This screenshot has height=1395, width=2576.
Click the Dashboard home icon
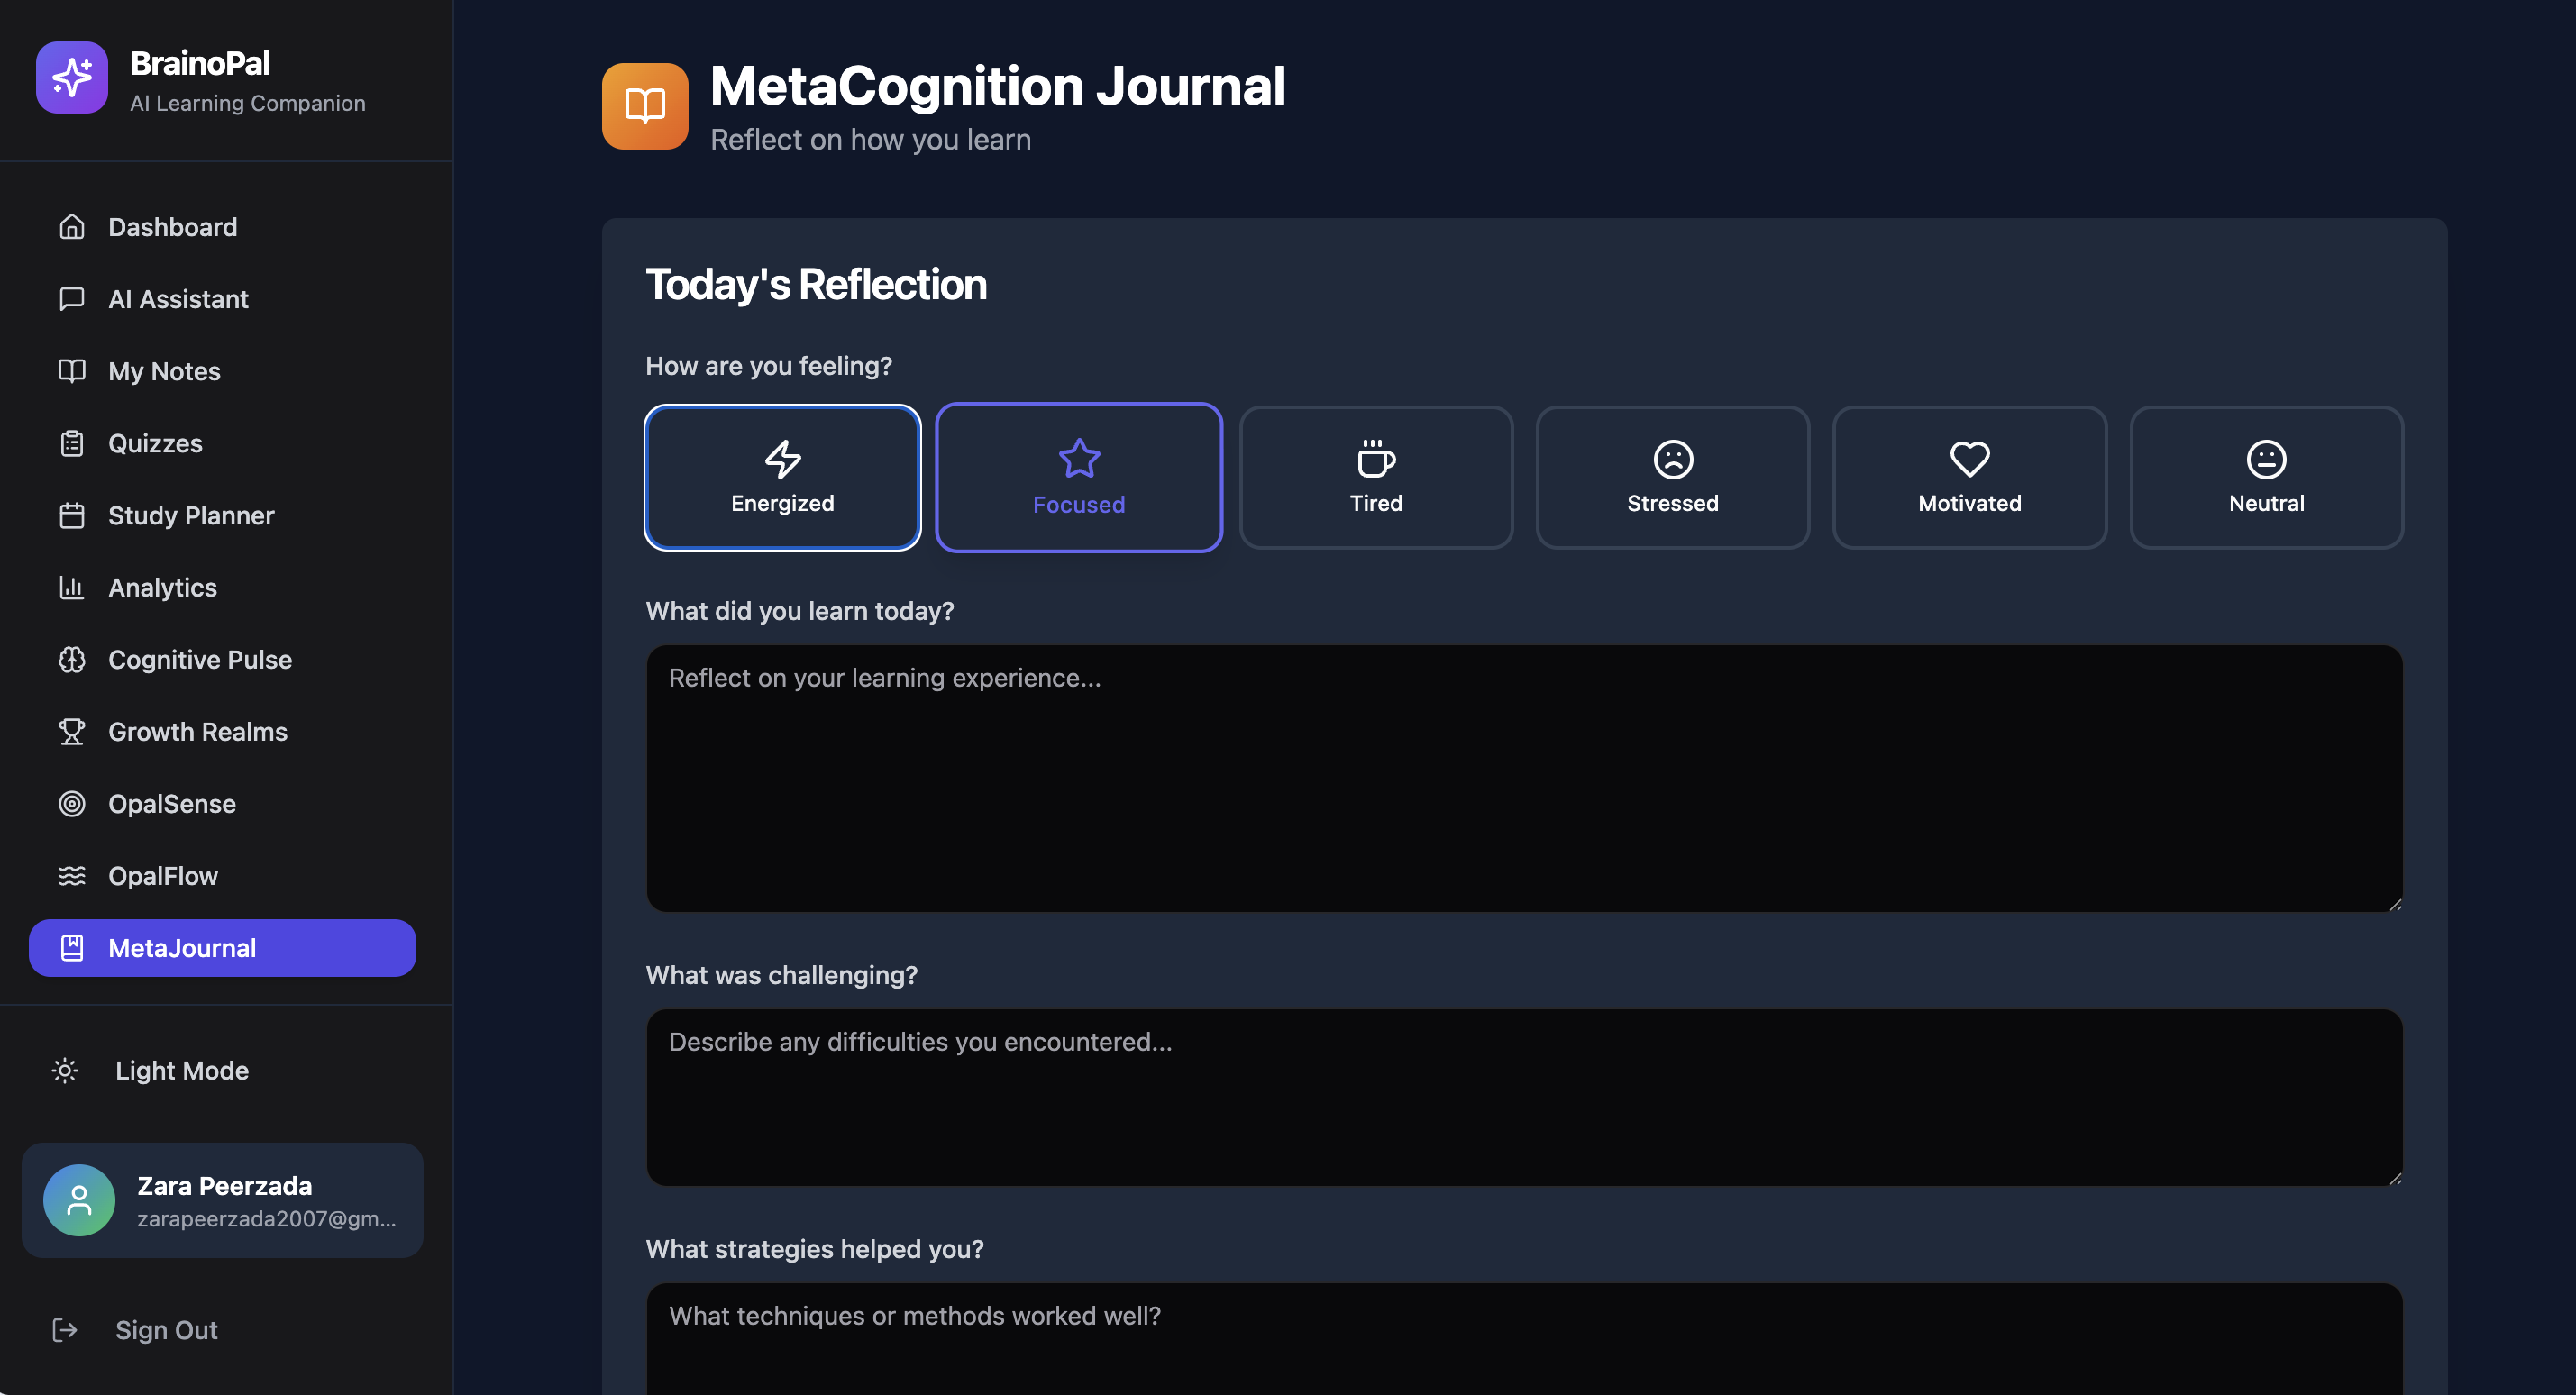tap(72, 227)
